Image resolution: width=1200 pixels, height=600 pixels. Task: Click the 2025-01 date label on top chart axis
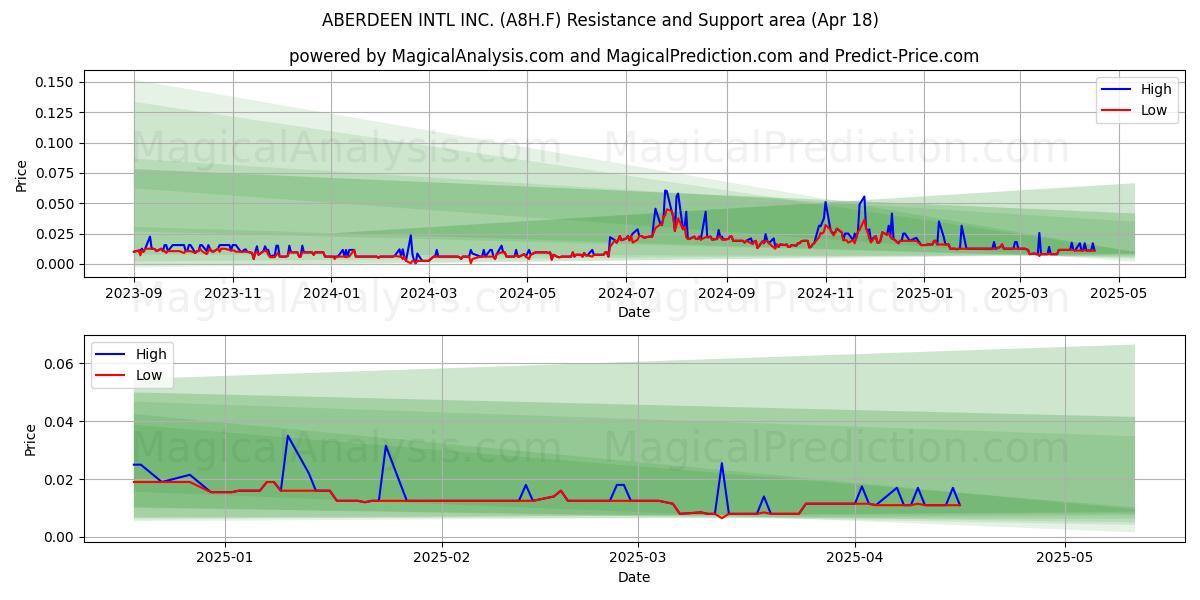click(x=924, y=292)
